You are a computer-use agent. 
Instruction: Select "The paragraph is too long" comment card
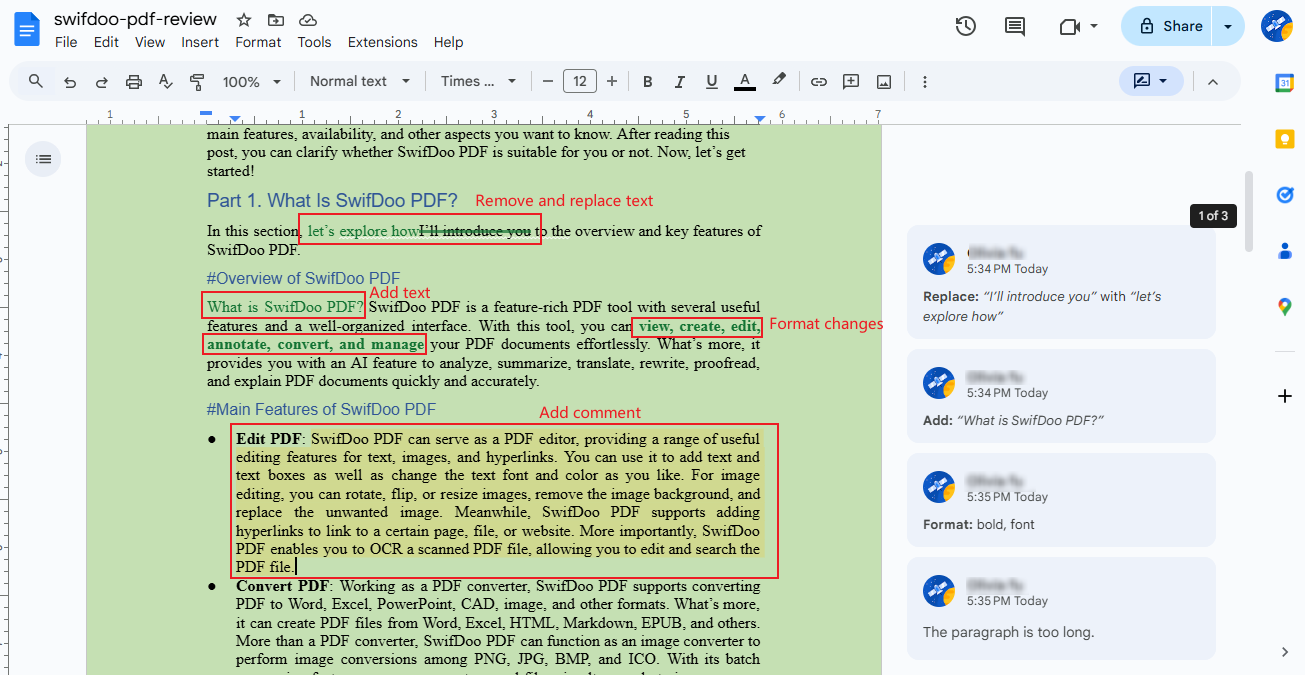(x=1061, y=608)
